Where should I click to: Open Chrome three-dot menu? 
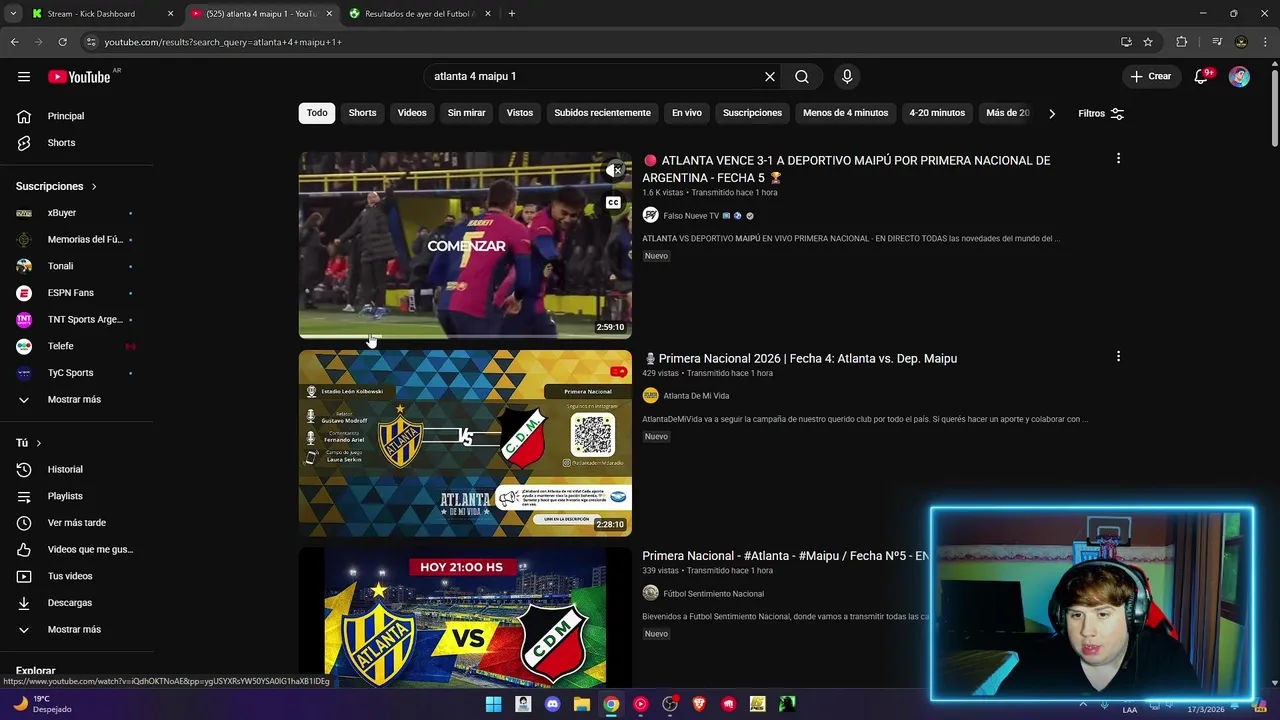pyautogui.click(x=1264, y=42)
